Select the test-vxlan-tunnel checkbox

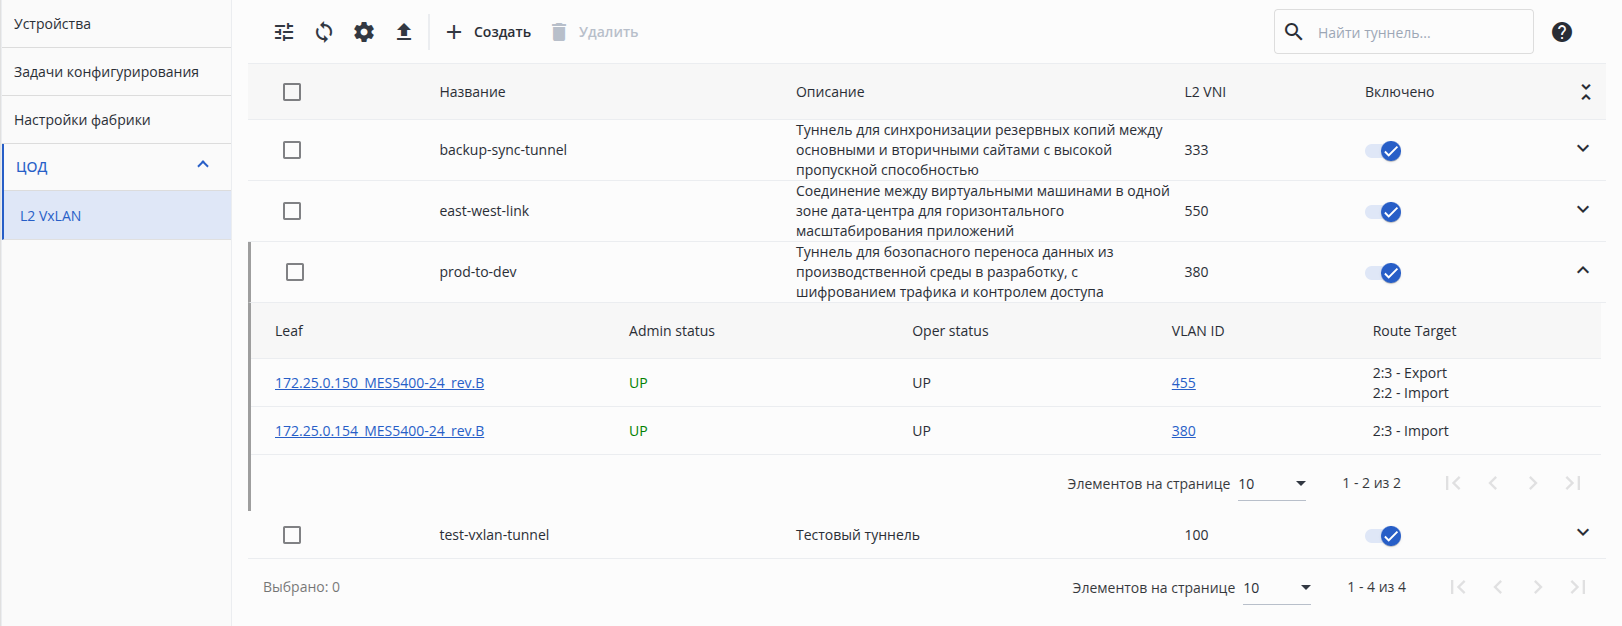coord(292,535)
